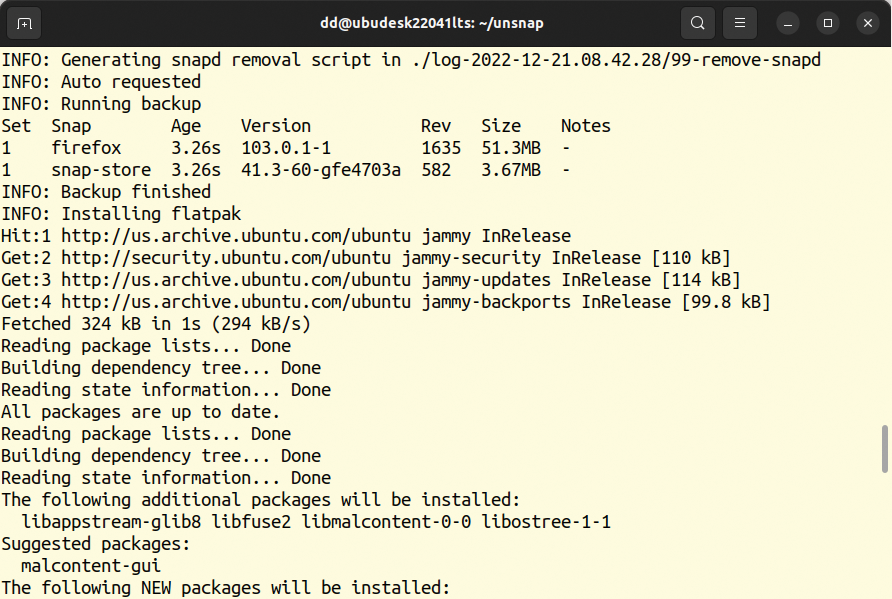Viewport: 892px width, 599px height.
Task: Click the security.ubuntu.com jammy-security URL
Action: [226, 258]
